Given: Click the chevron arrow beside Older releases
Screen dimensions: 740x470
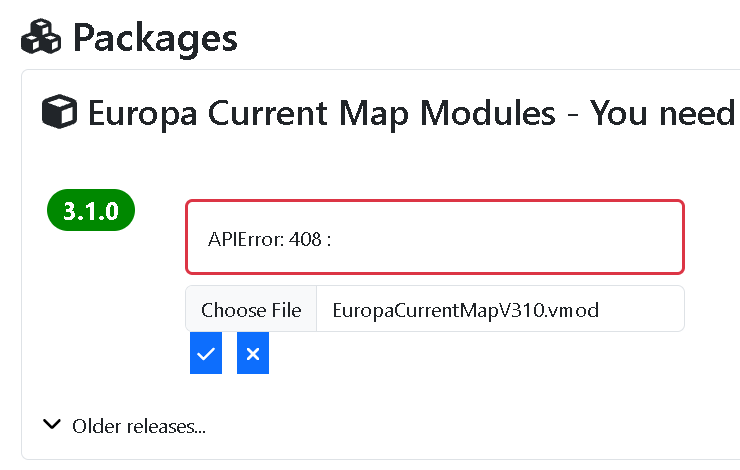Looking at the screenshot, I should [53, 425].
